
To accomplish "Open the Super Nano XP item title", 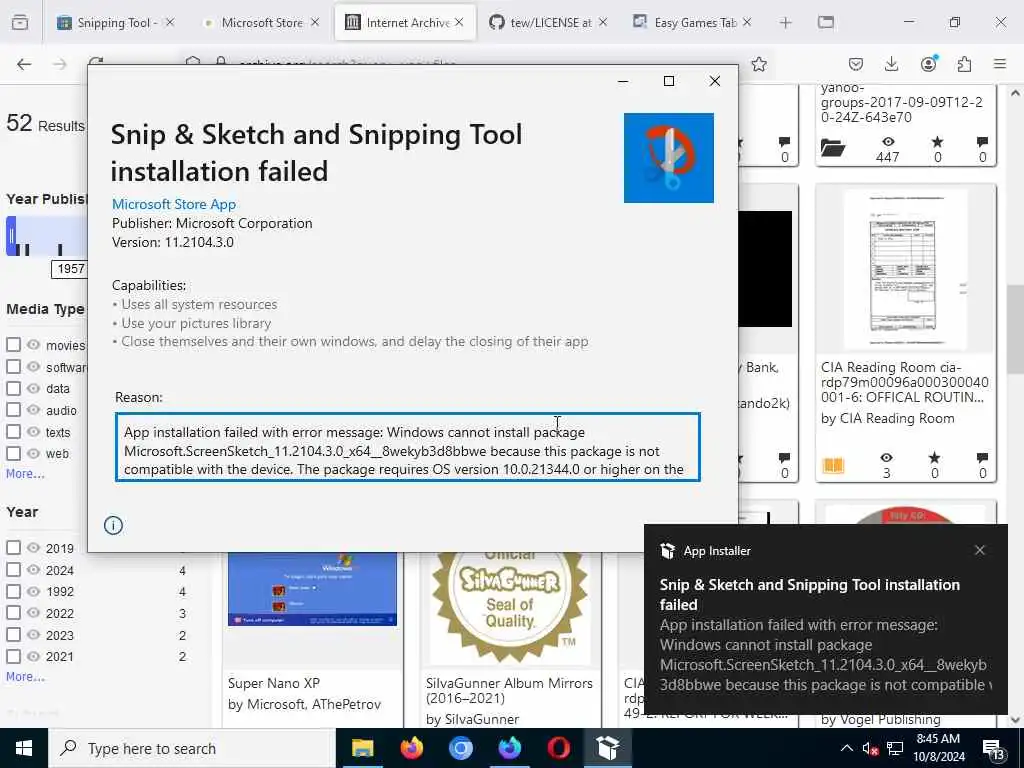I will [274, 683].
